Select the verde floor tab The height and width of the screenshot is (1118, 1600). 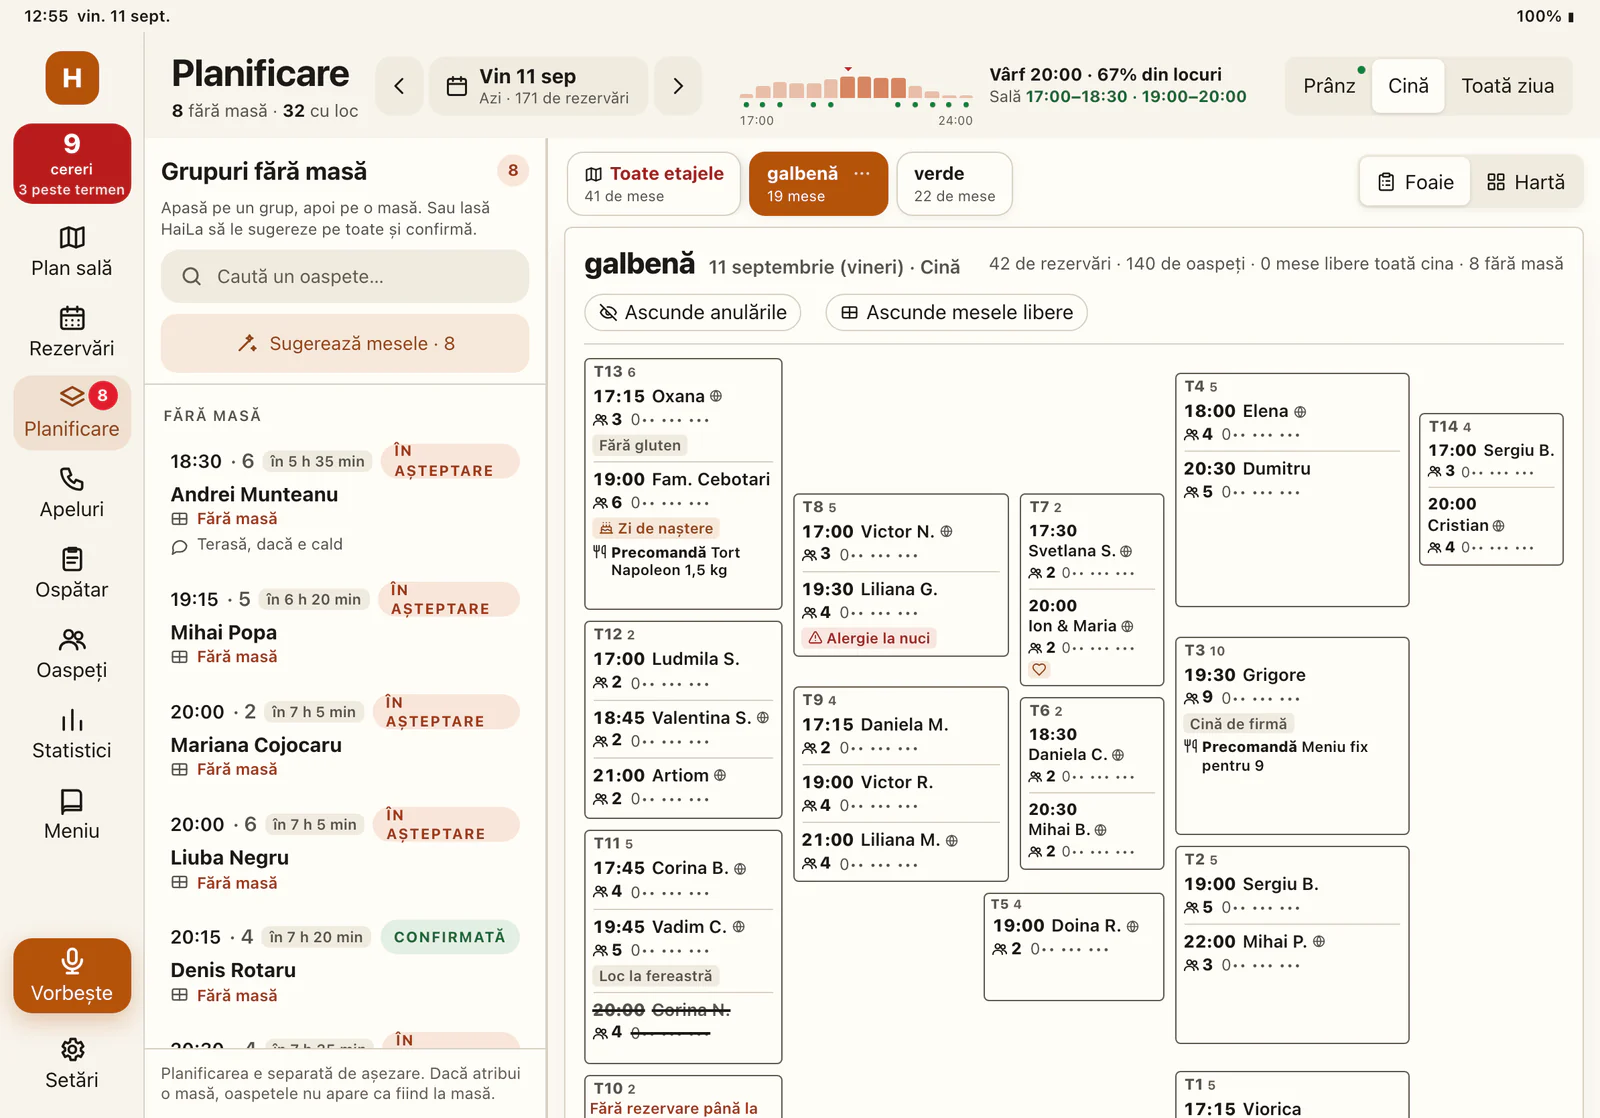point(954,183)
